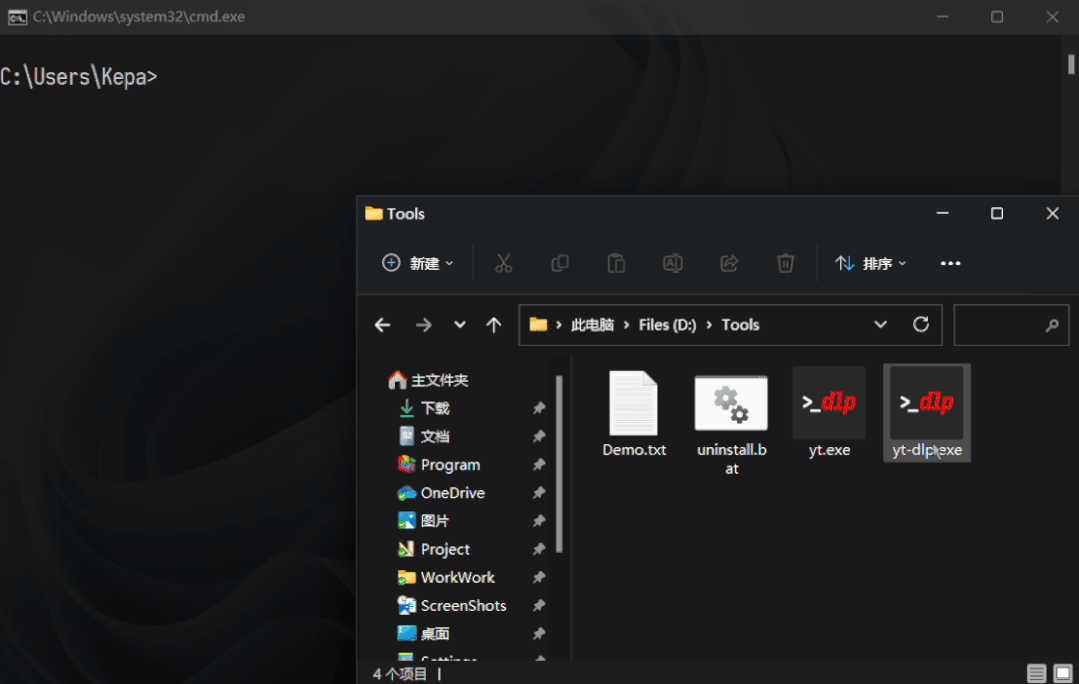The image size is (1079, 684).
Task: Switch to large icons view in status bar
Action: 1063,673
